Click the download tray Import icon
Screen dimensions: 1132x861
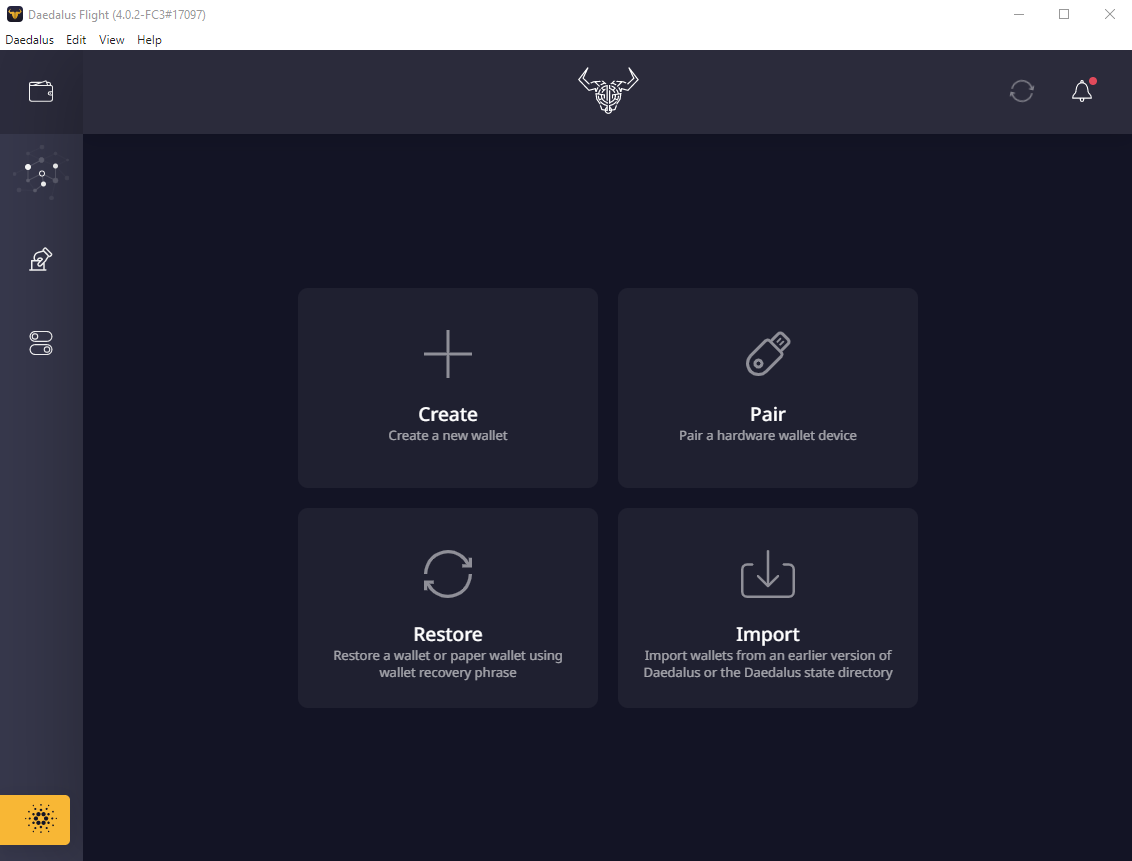click(768, 574)
